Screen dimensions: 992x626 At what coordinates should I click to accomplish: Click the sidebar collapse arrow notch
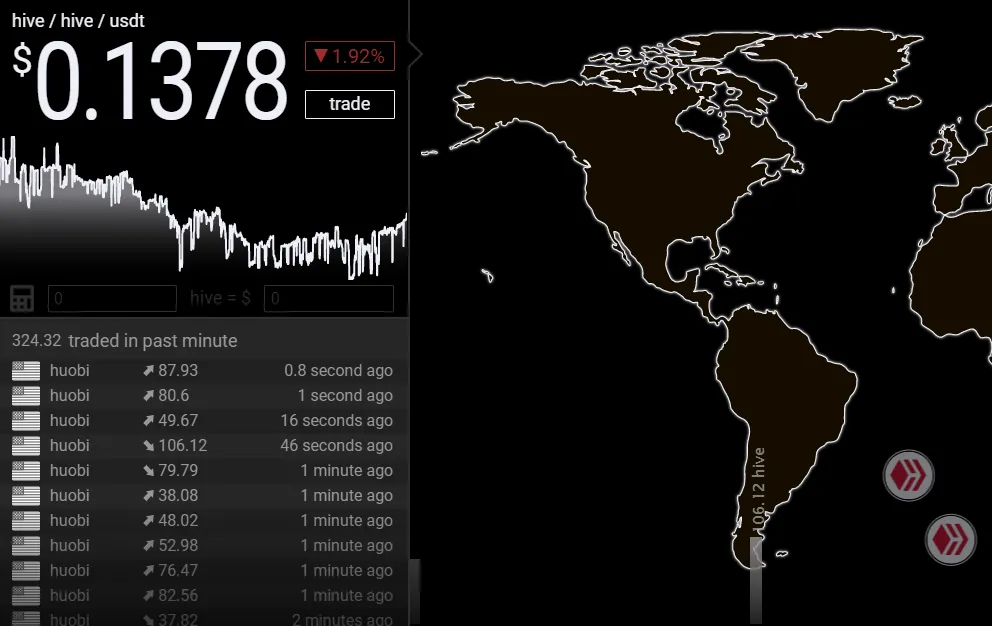(416, 54)
